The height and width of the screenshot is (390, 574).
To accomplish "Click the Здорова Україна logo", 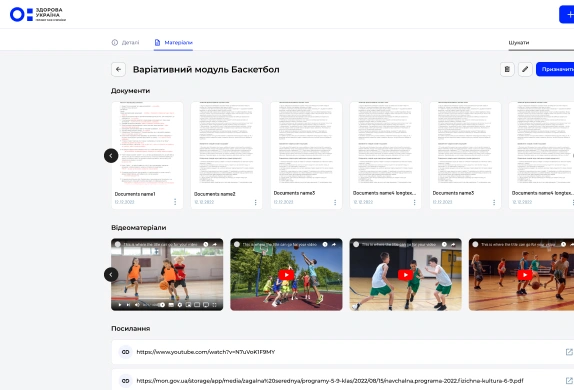I will point(38,15).
